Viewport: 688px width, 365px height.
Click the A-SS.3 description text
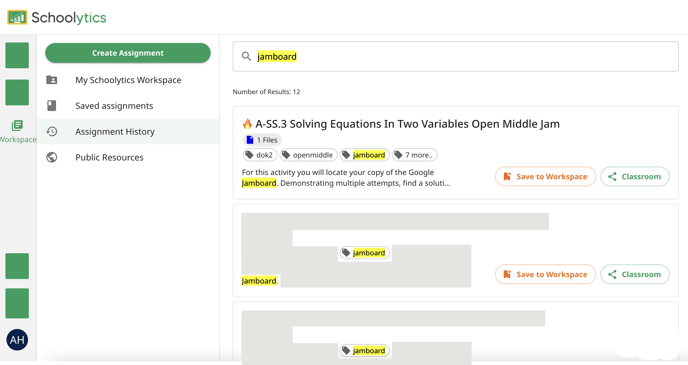(346, 178)
